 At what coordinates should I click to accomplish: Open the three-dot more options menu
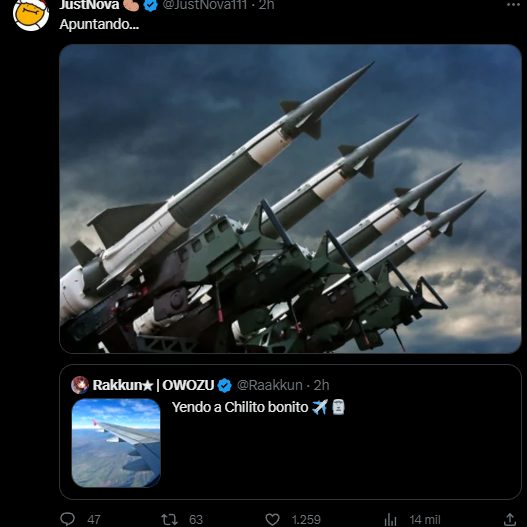click(x=513, y=5)
